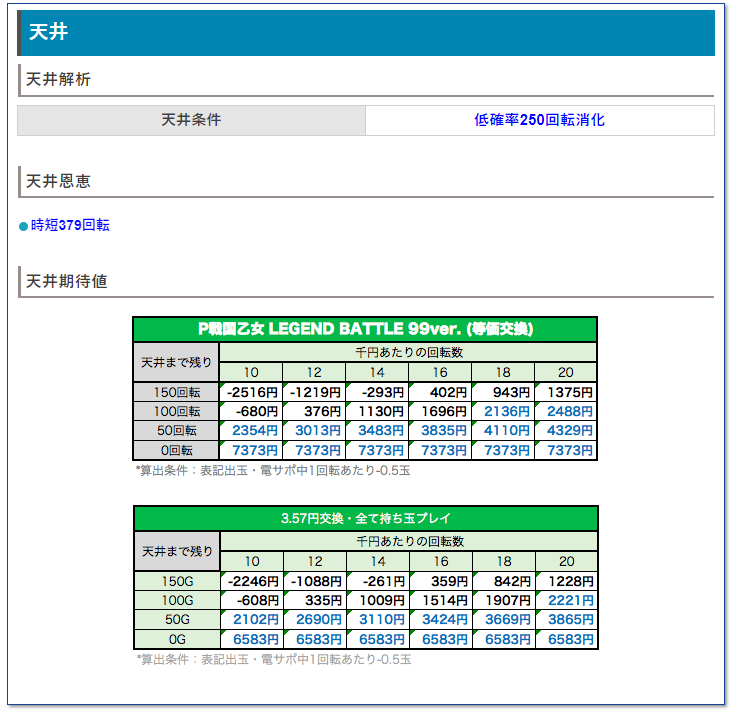This screenshot has height=712, width=736.
Task: Click the 3013円 value cell
Action: (x=315, y=430)
